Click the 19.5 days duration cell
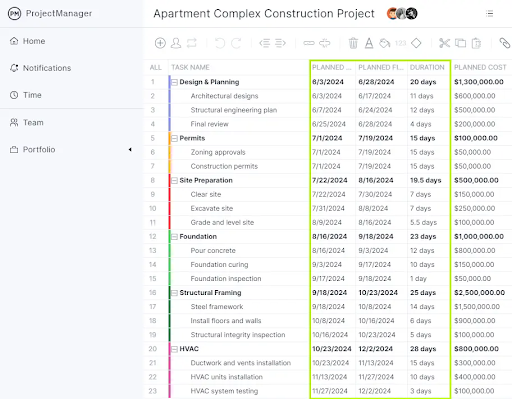 (425, 180)
